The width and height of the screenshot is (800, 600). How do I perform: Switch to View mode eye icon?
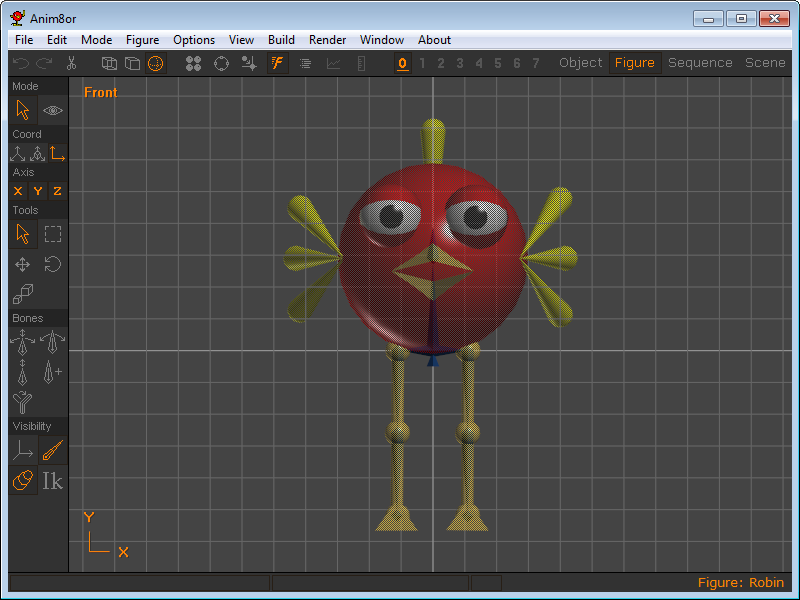pos(53,110)
